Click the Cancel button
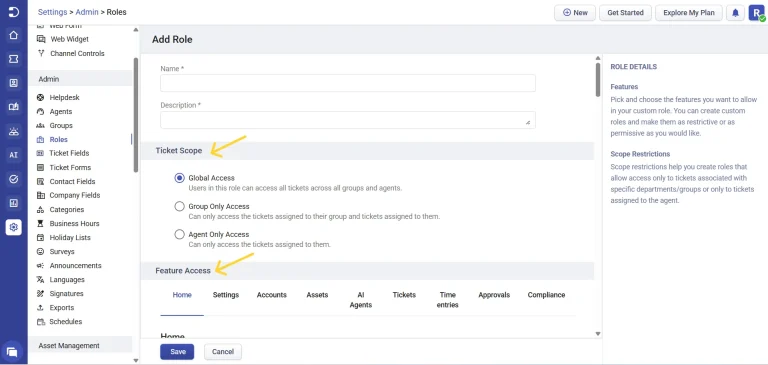This screenshot has height=365, width=768. click(x=223, y=352)
